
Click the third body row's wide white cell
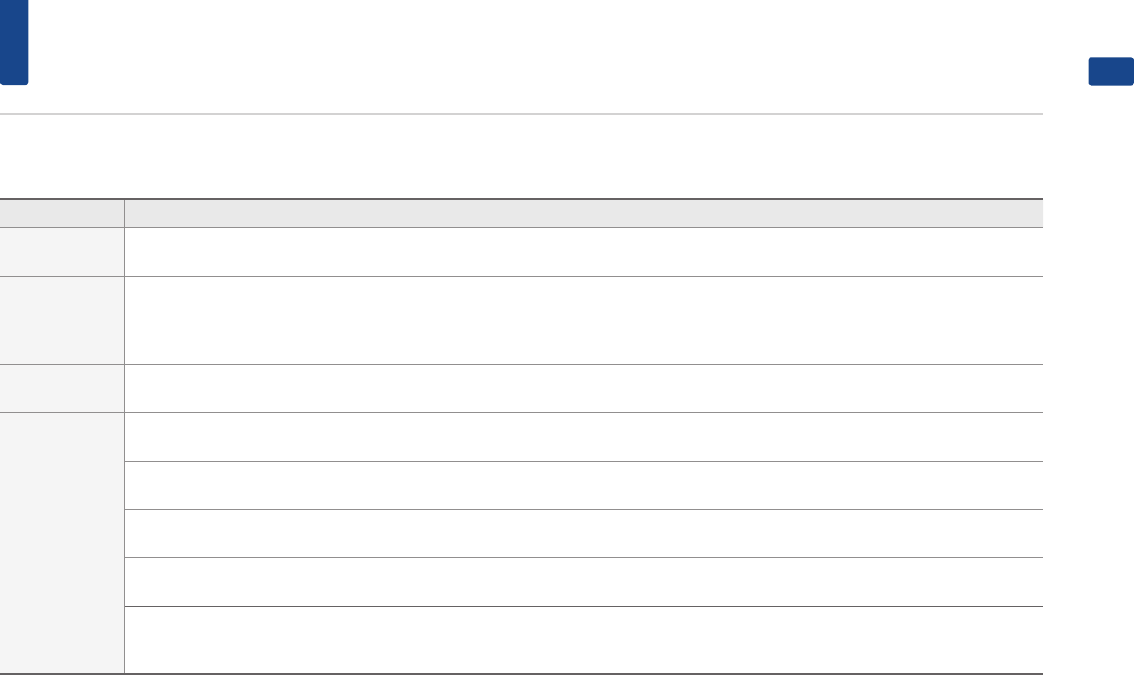point(584,389)
